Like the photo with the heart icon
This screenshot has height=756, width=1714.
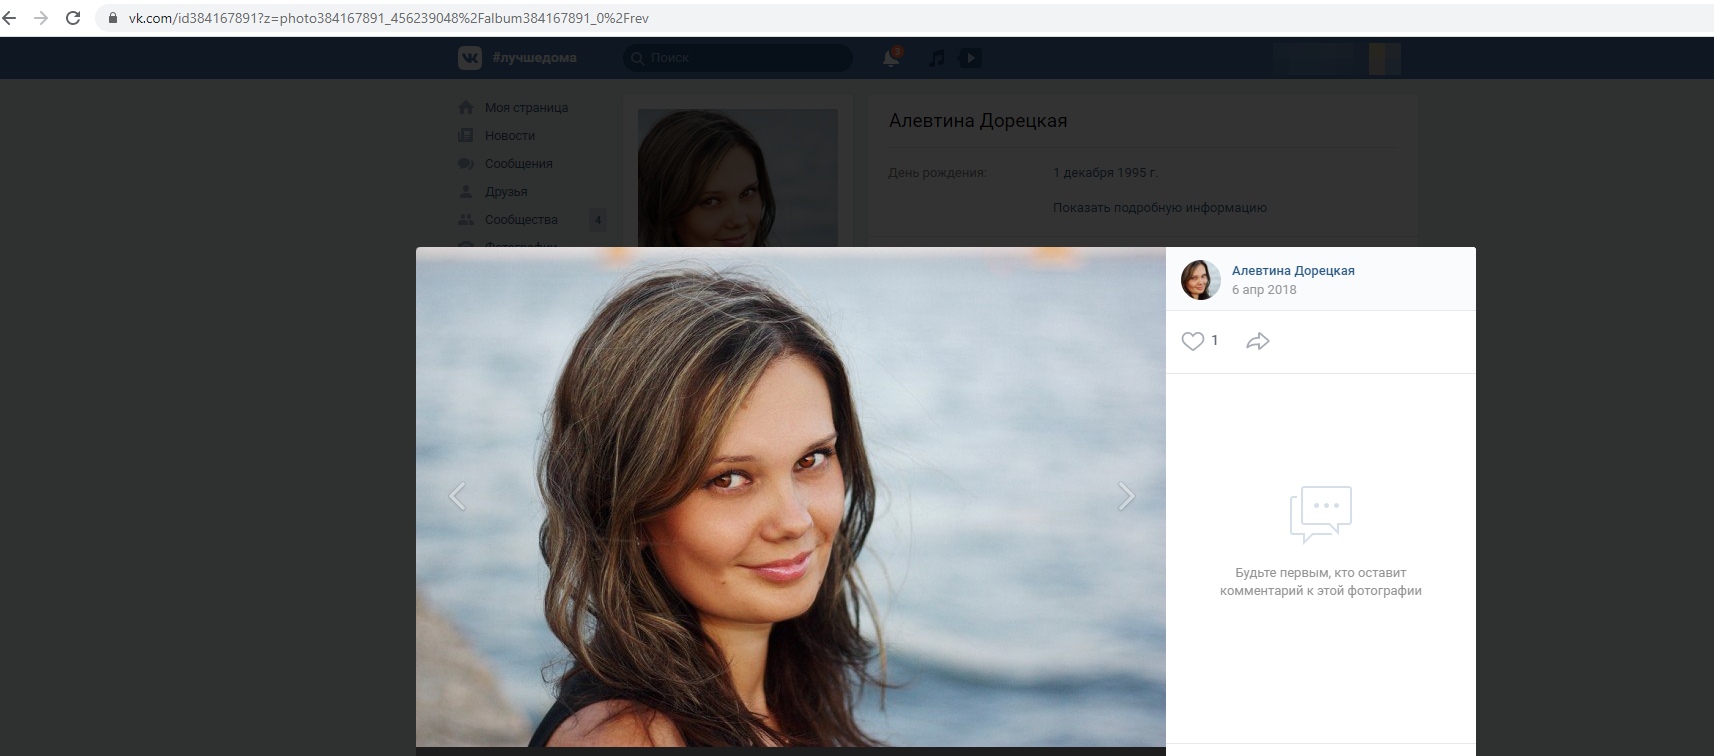click(1193, 341)
